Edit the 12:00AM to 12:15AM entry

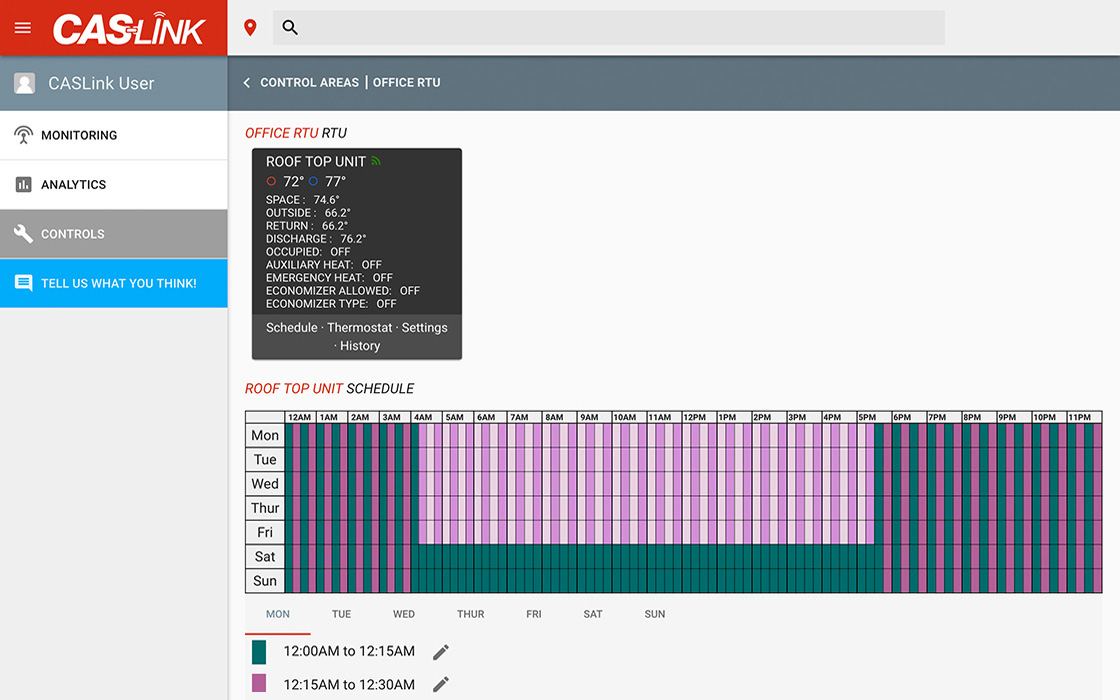tap(441, 651)
